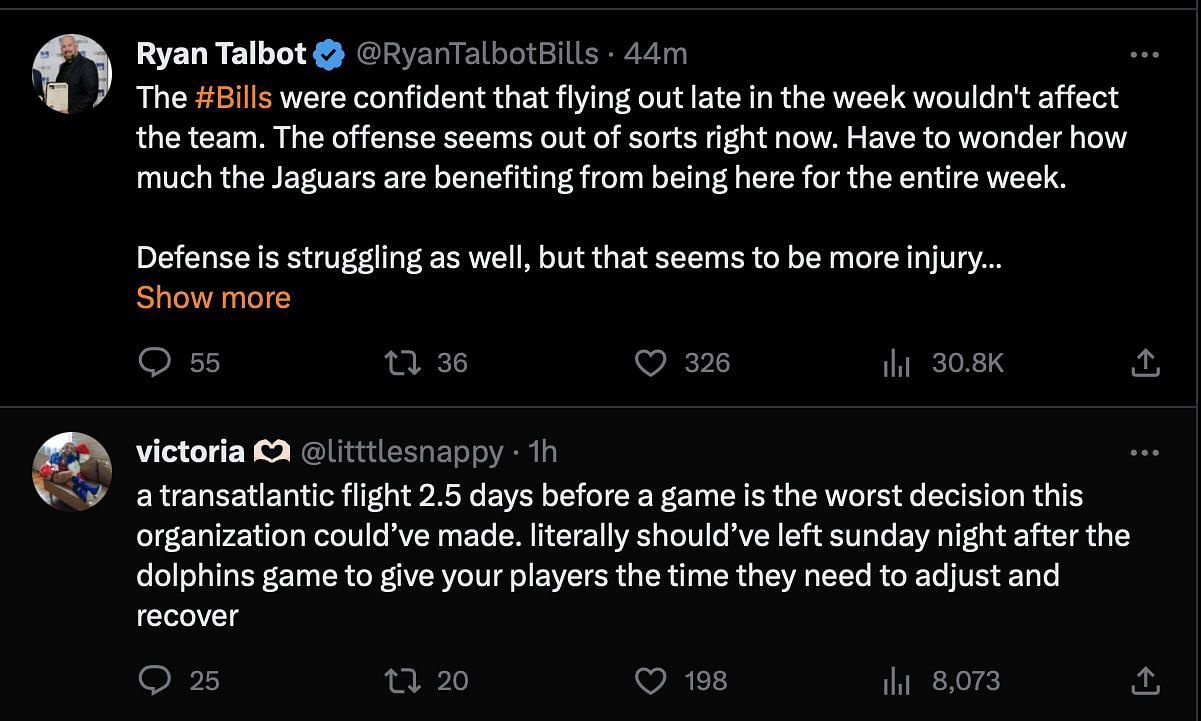The width and height of the screenshot is (1201, 721).
Task: View analytics for victoria's tweet
Action: 897,681
